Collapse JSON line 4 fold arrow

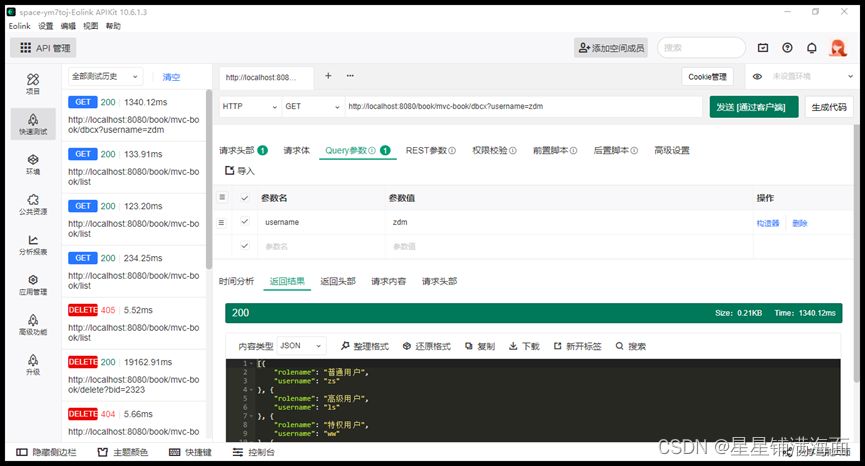point(252,390)
